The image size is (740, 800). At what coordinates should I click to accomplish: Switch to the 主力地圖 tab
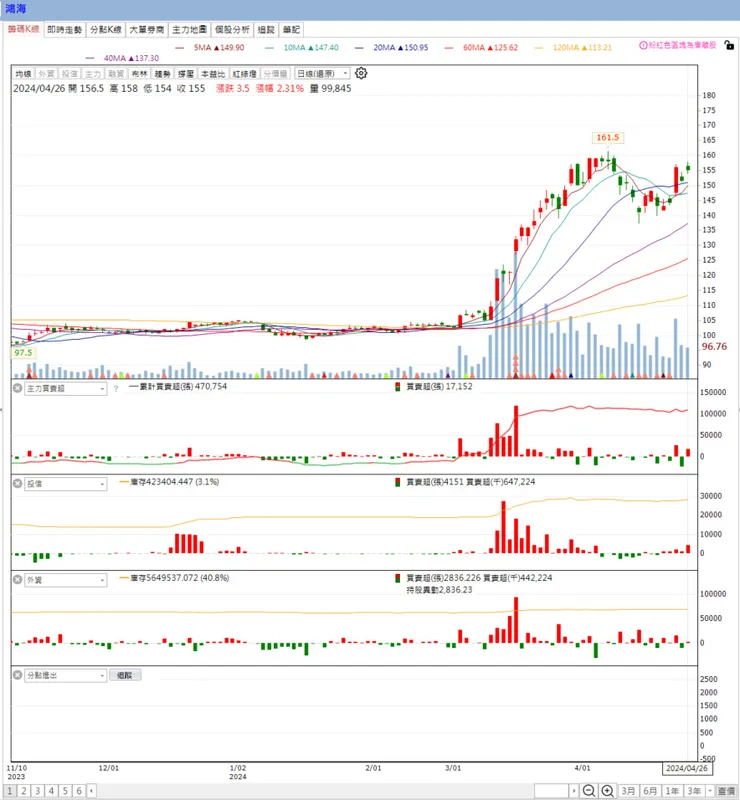(x=189, y=30)
